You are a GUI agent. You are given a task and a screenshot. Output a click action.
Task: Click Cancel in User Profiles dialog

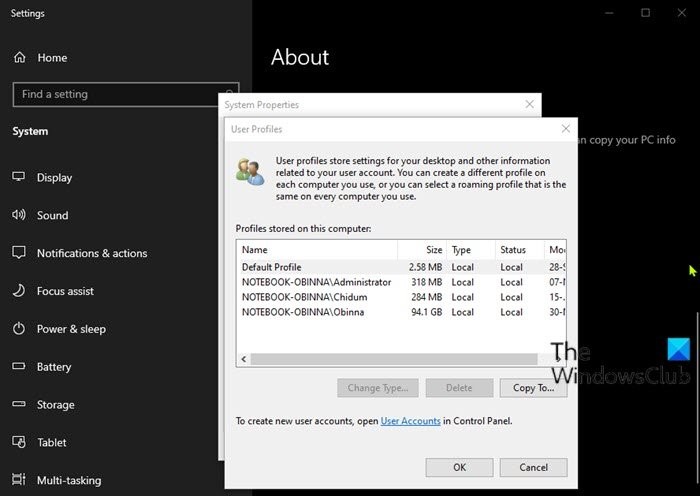point(533,467)
